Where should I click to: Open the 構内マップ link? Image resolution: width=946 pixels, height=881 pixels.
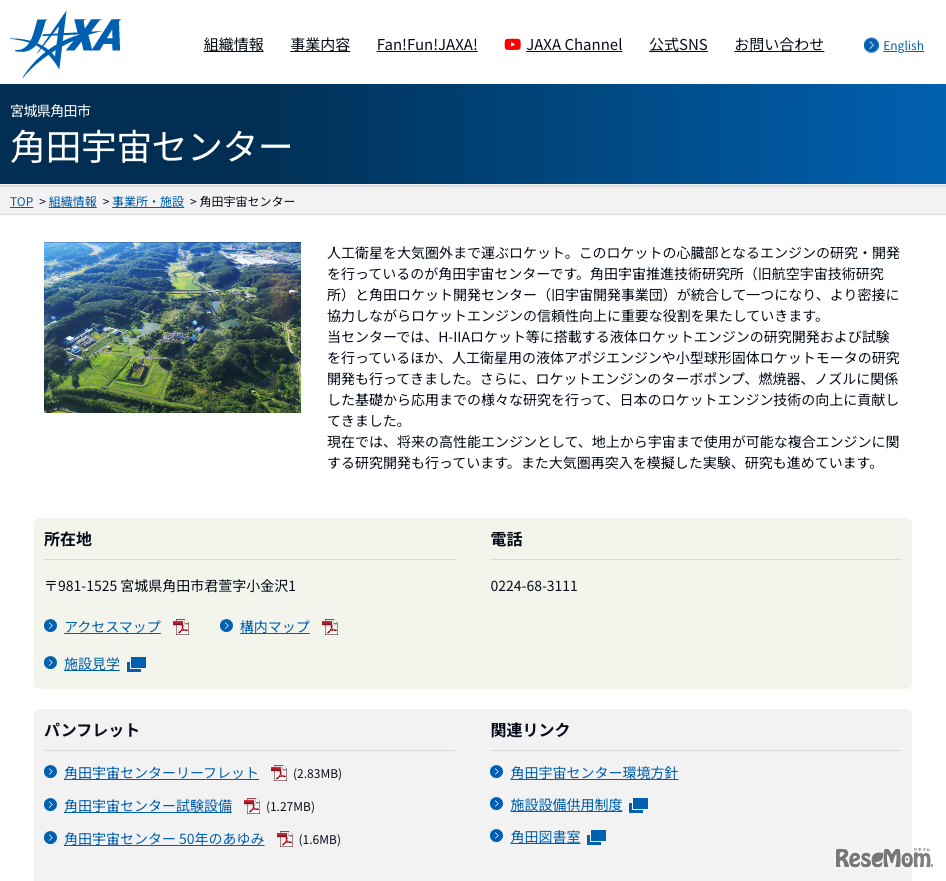pyautogui.click(x=275, y=627)
